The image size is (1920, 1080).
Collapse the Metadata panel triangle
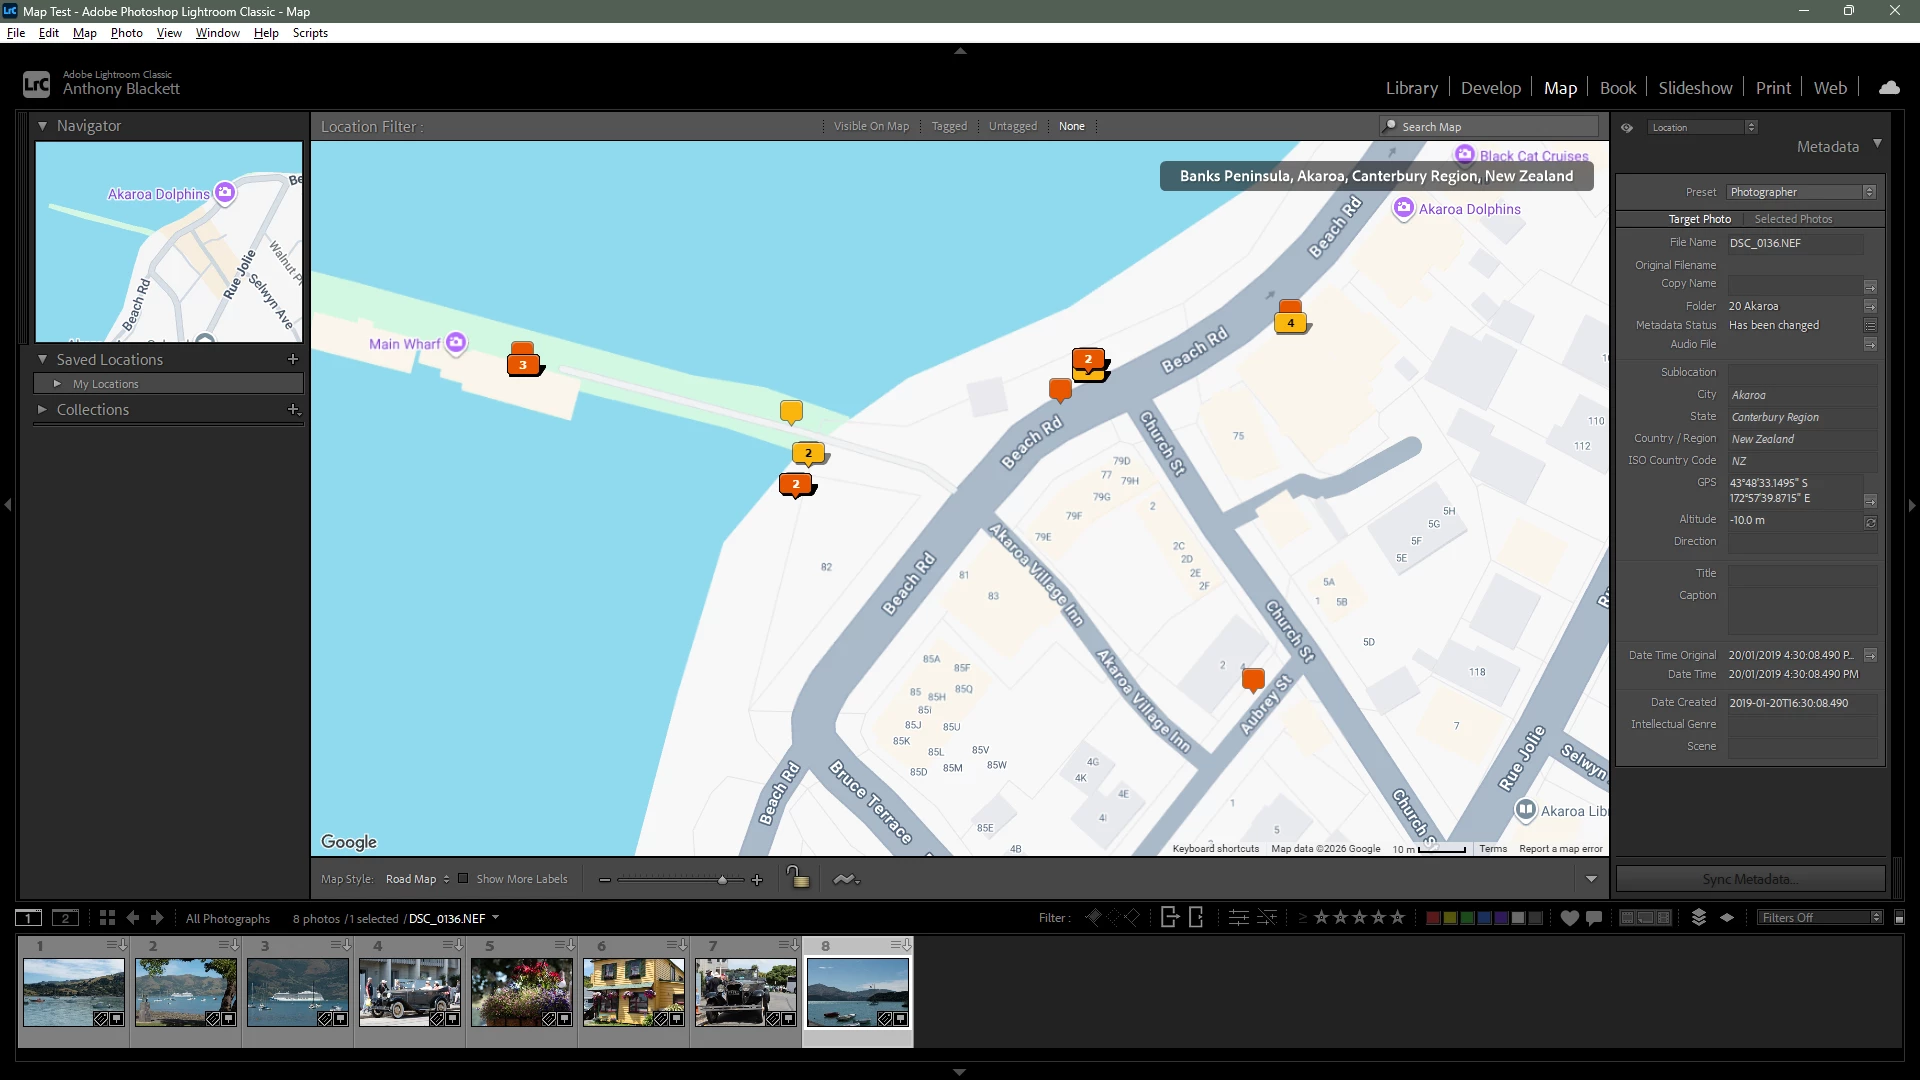pos(1877,144)
